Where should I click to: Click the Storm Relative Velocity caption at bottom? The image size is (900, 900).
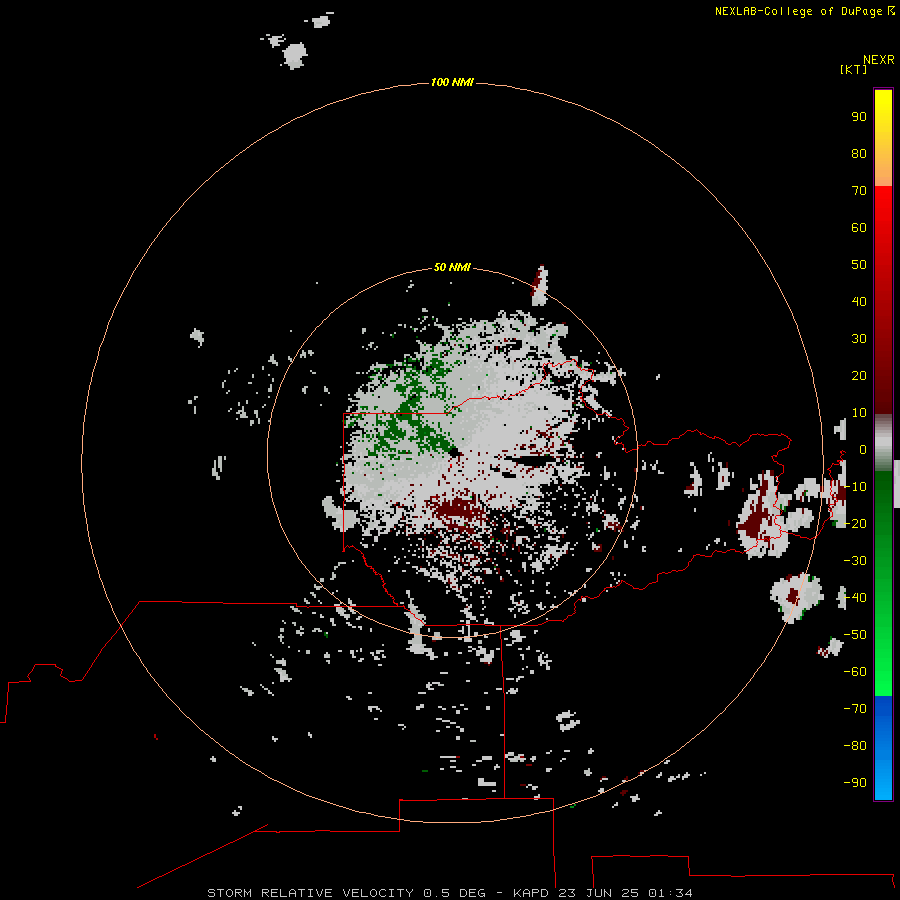[x=449, y=893]
